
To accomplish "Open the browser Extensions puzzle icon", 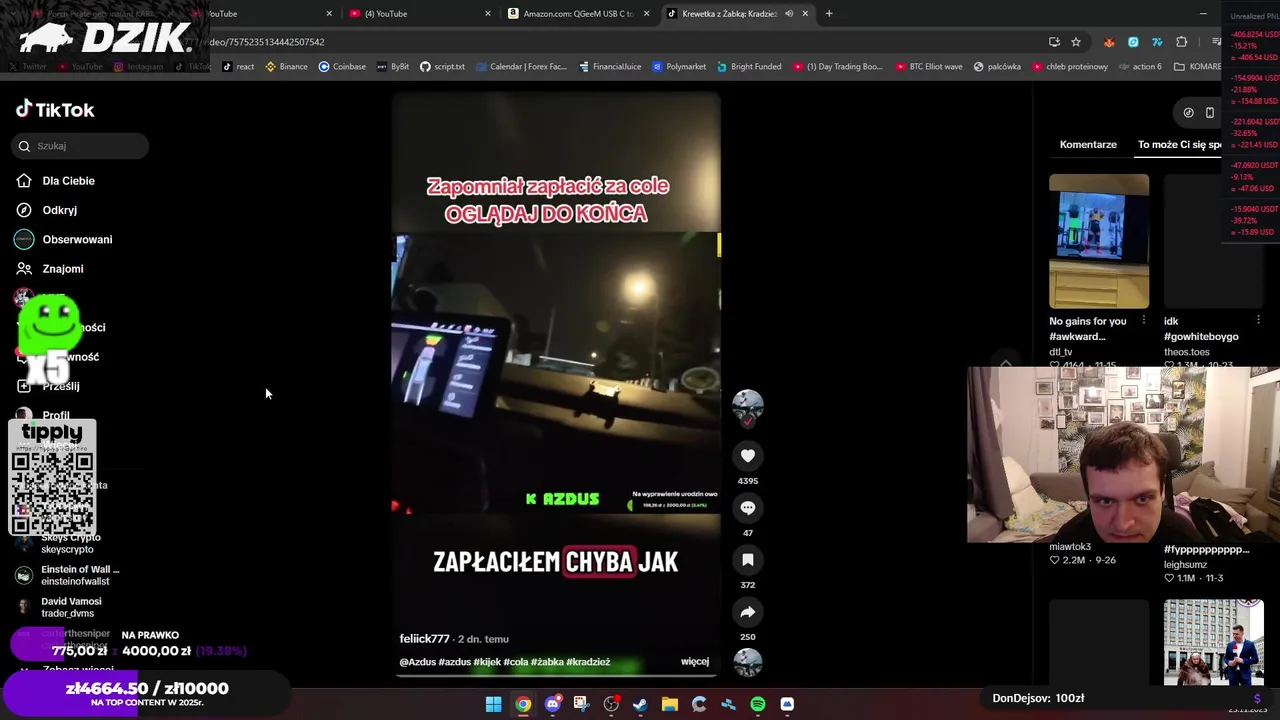I will point(1182,42).
